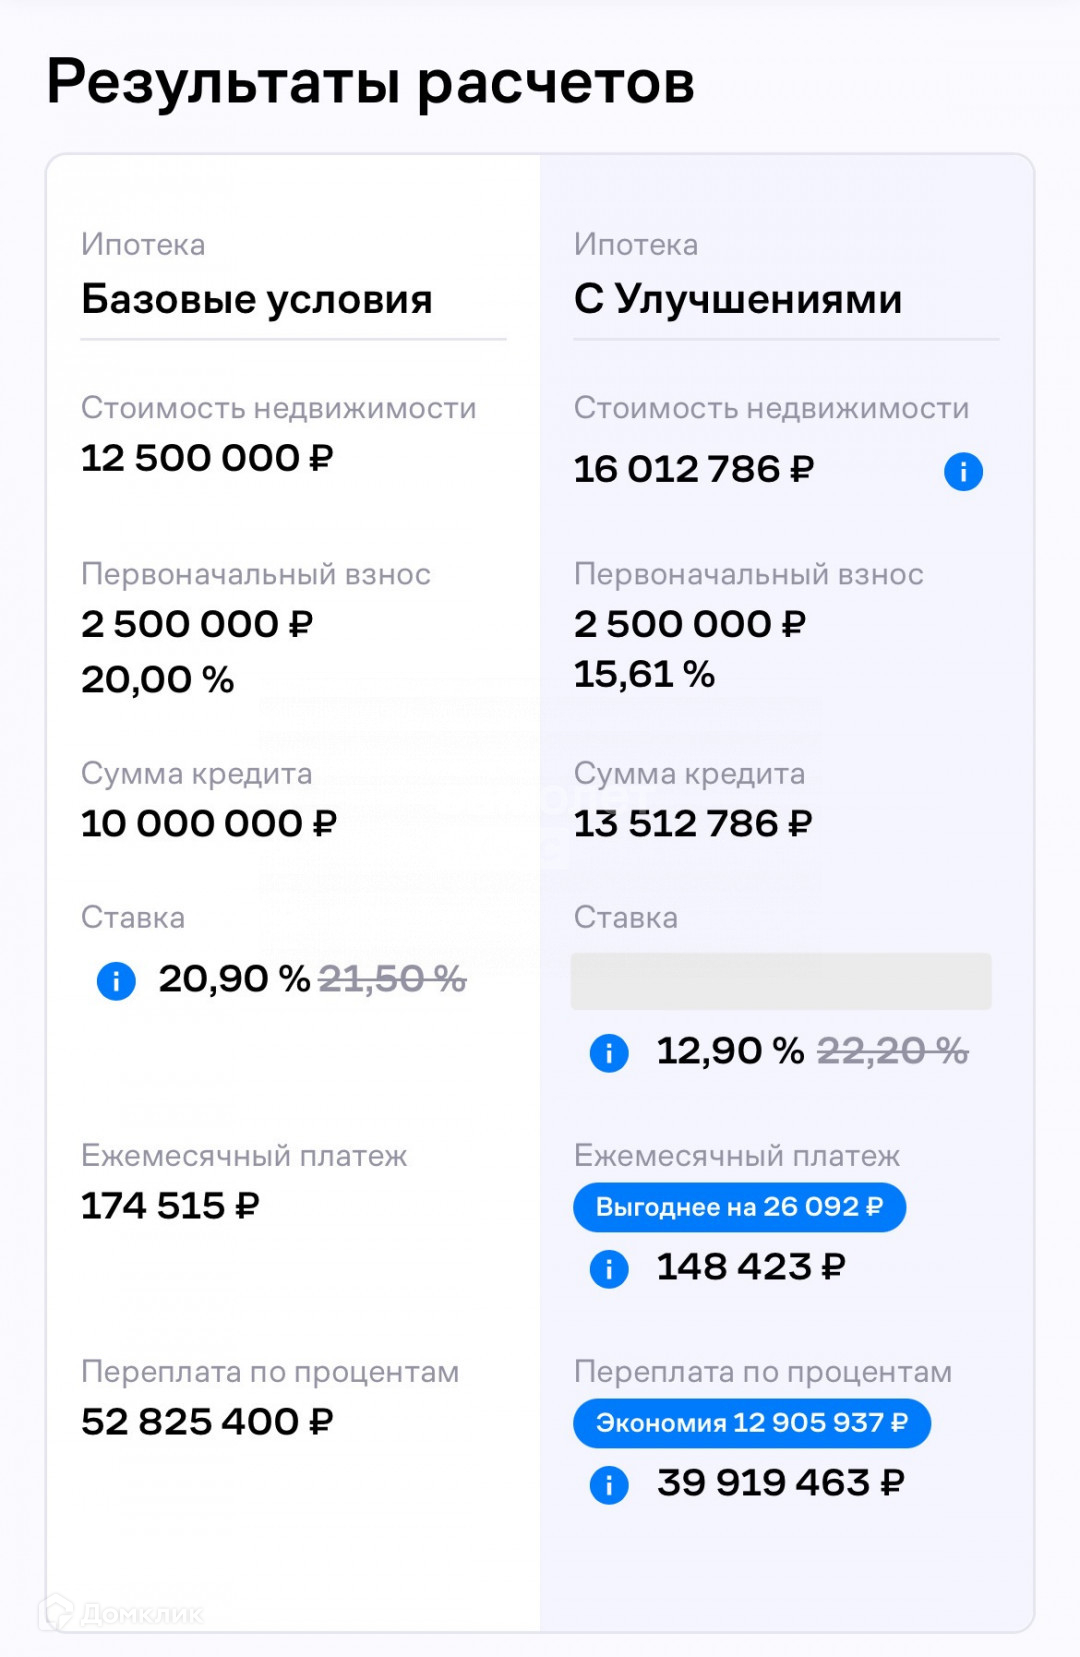
Task: Tap info icon beside 12,90 % rate
Action: point(609,1052)
